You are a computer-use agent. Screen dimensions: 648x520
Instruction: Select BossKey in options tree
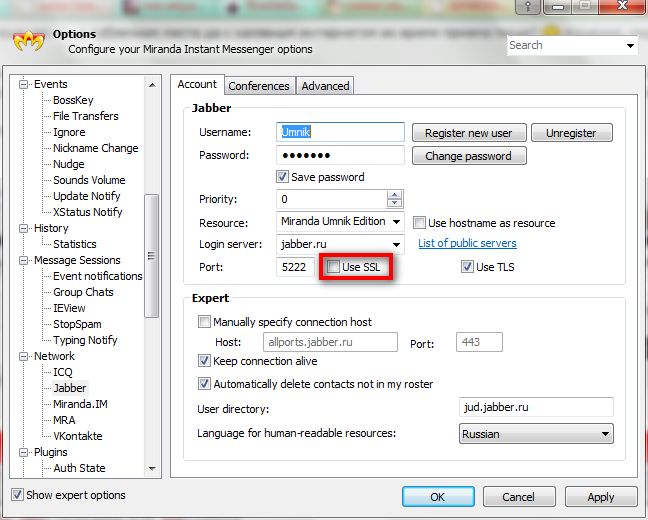tap(73, 100)
